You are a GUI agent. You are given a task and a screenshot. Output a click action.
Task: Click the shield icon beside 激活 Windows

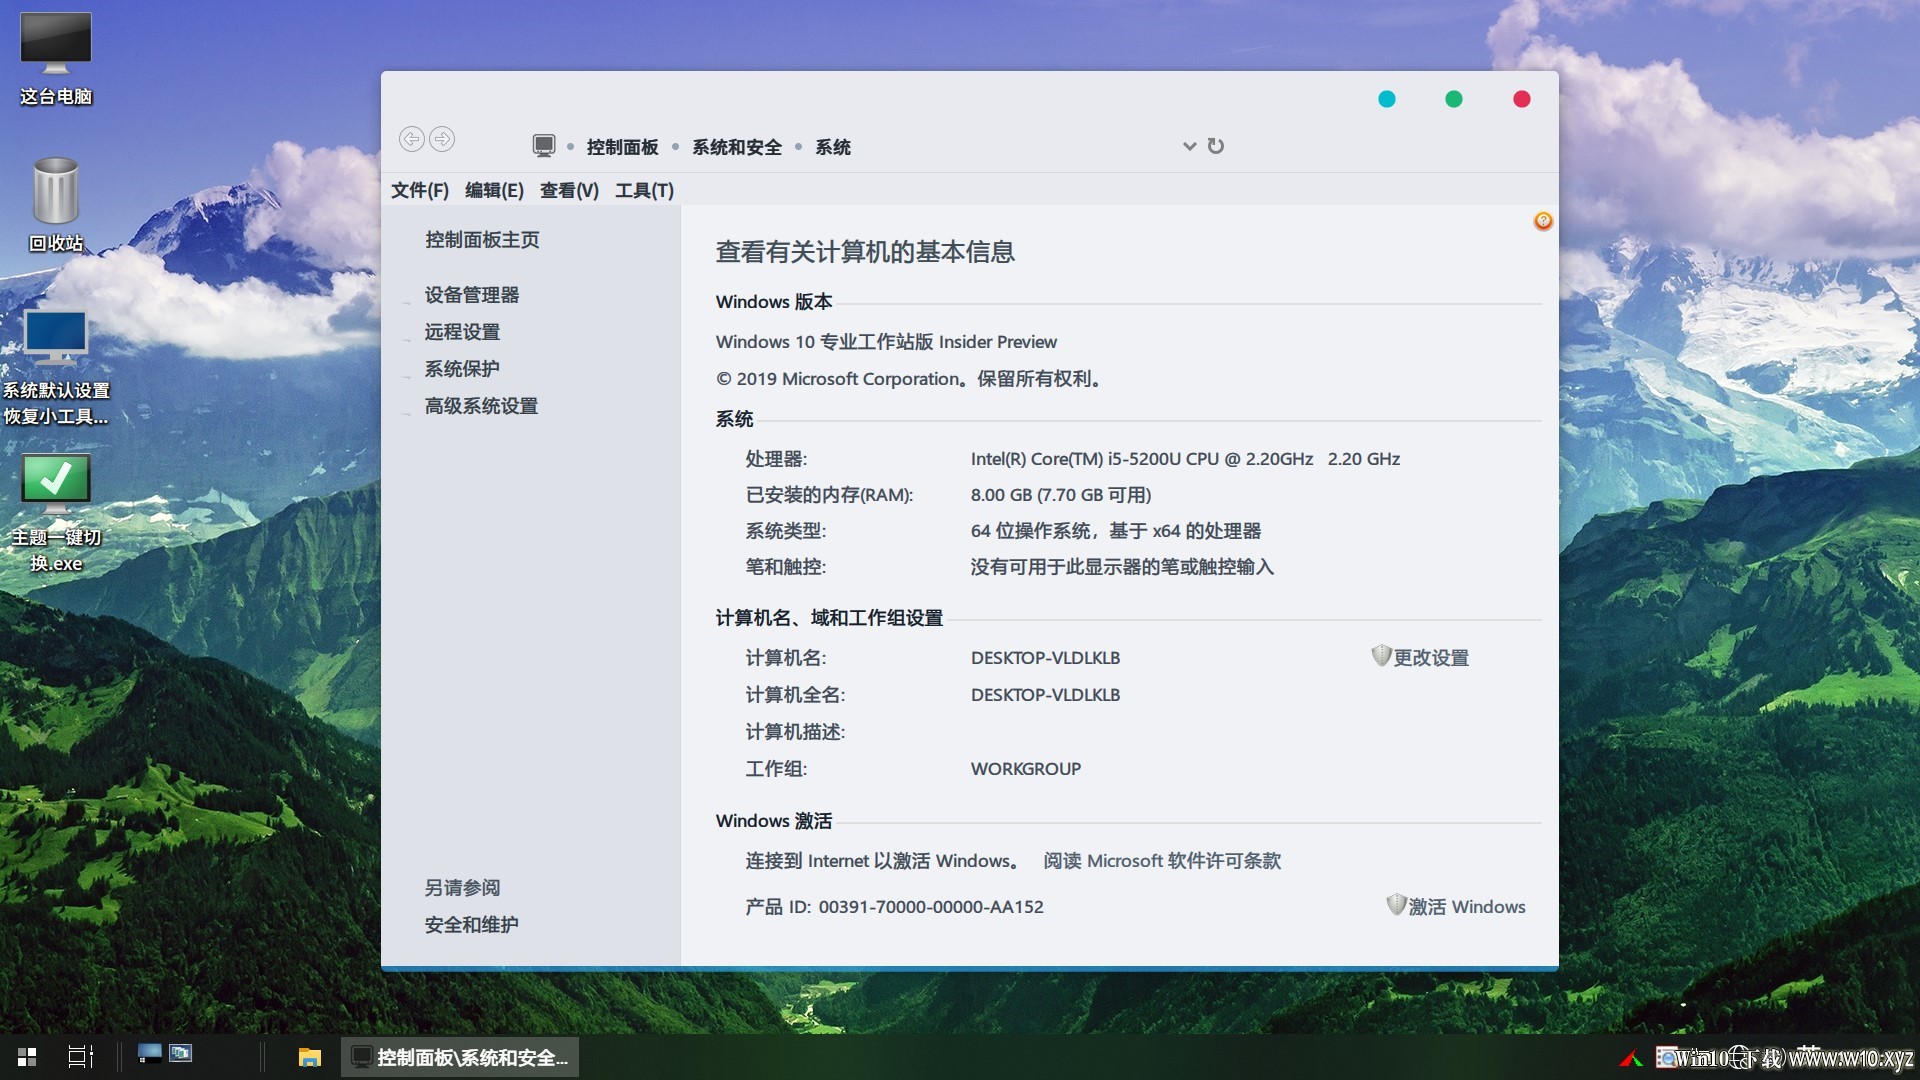tap(1396, 904)
